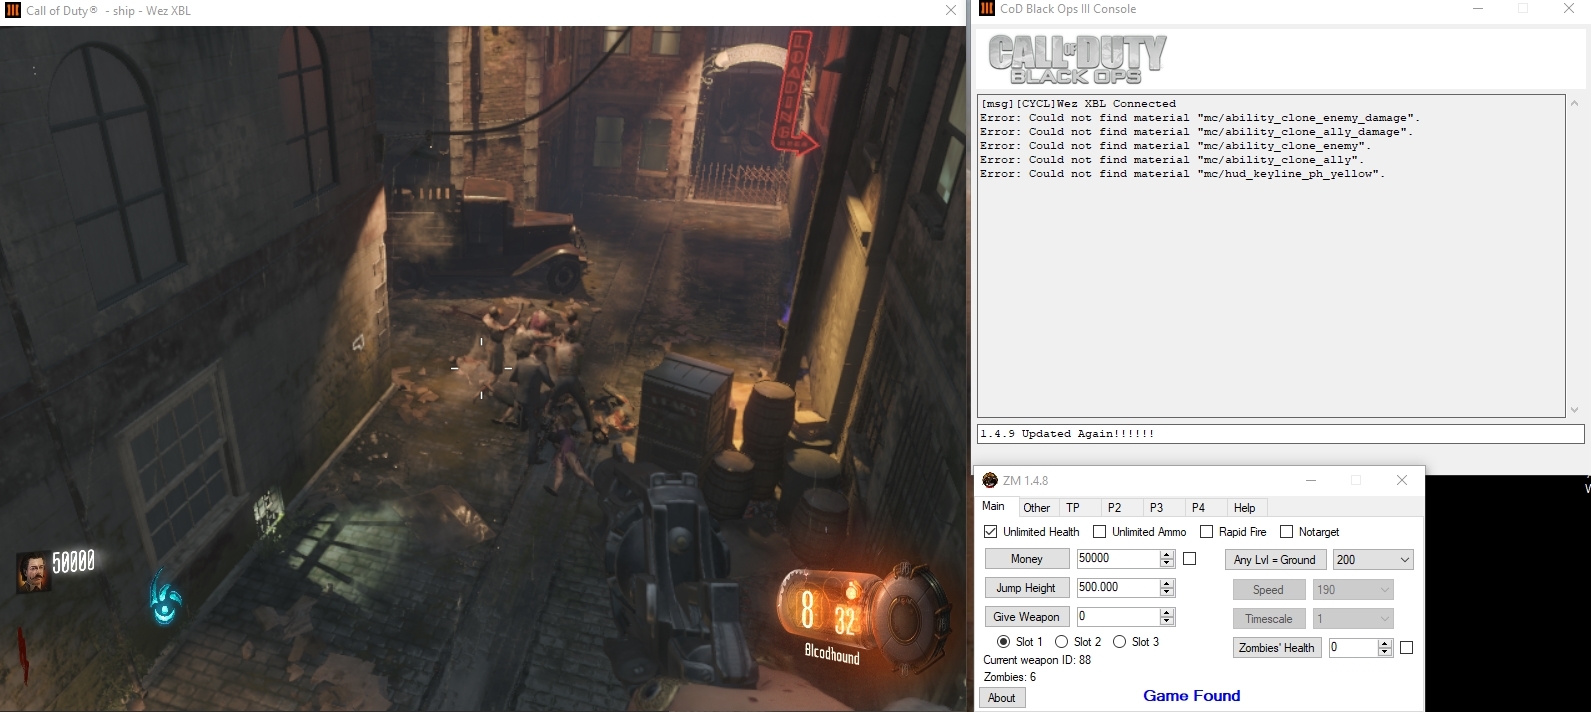Image resolution: width=1591 pixels, height=712 pixels.
Task: Click the Any Lvl = Ground button
Action: [x=1275, y=560]
